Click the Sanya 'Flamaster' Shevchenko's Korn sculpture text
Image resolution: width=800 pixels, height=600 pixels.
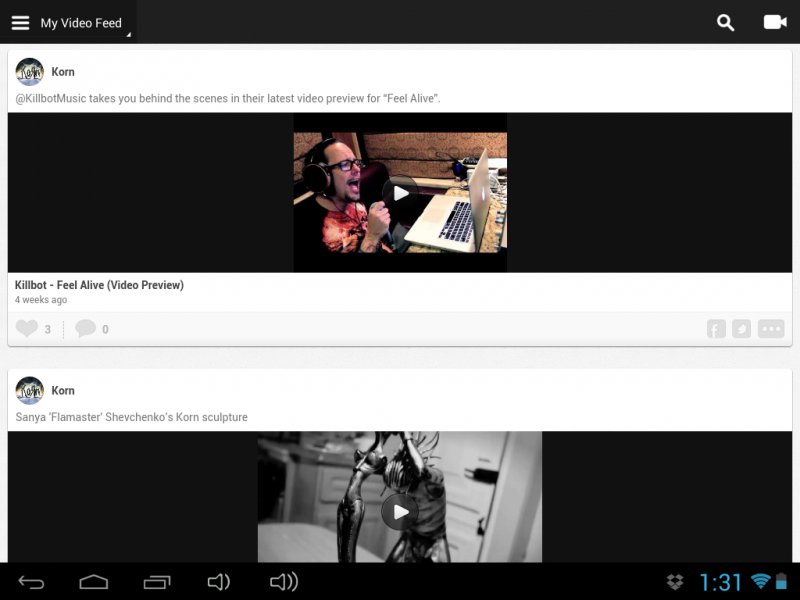(x=132, y=417)
